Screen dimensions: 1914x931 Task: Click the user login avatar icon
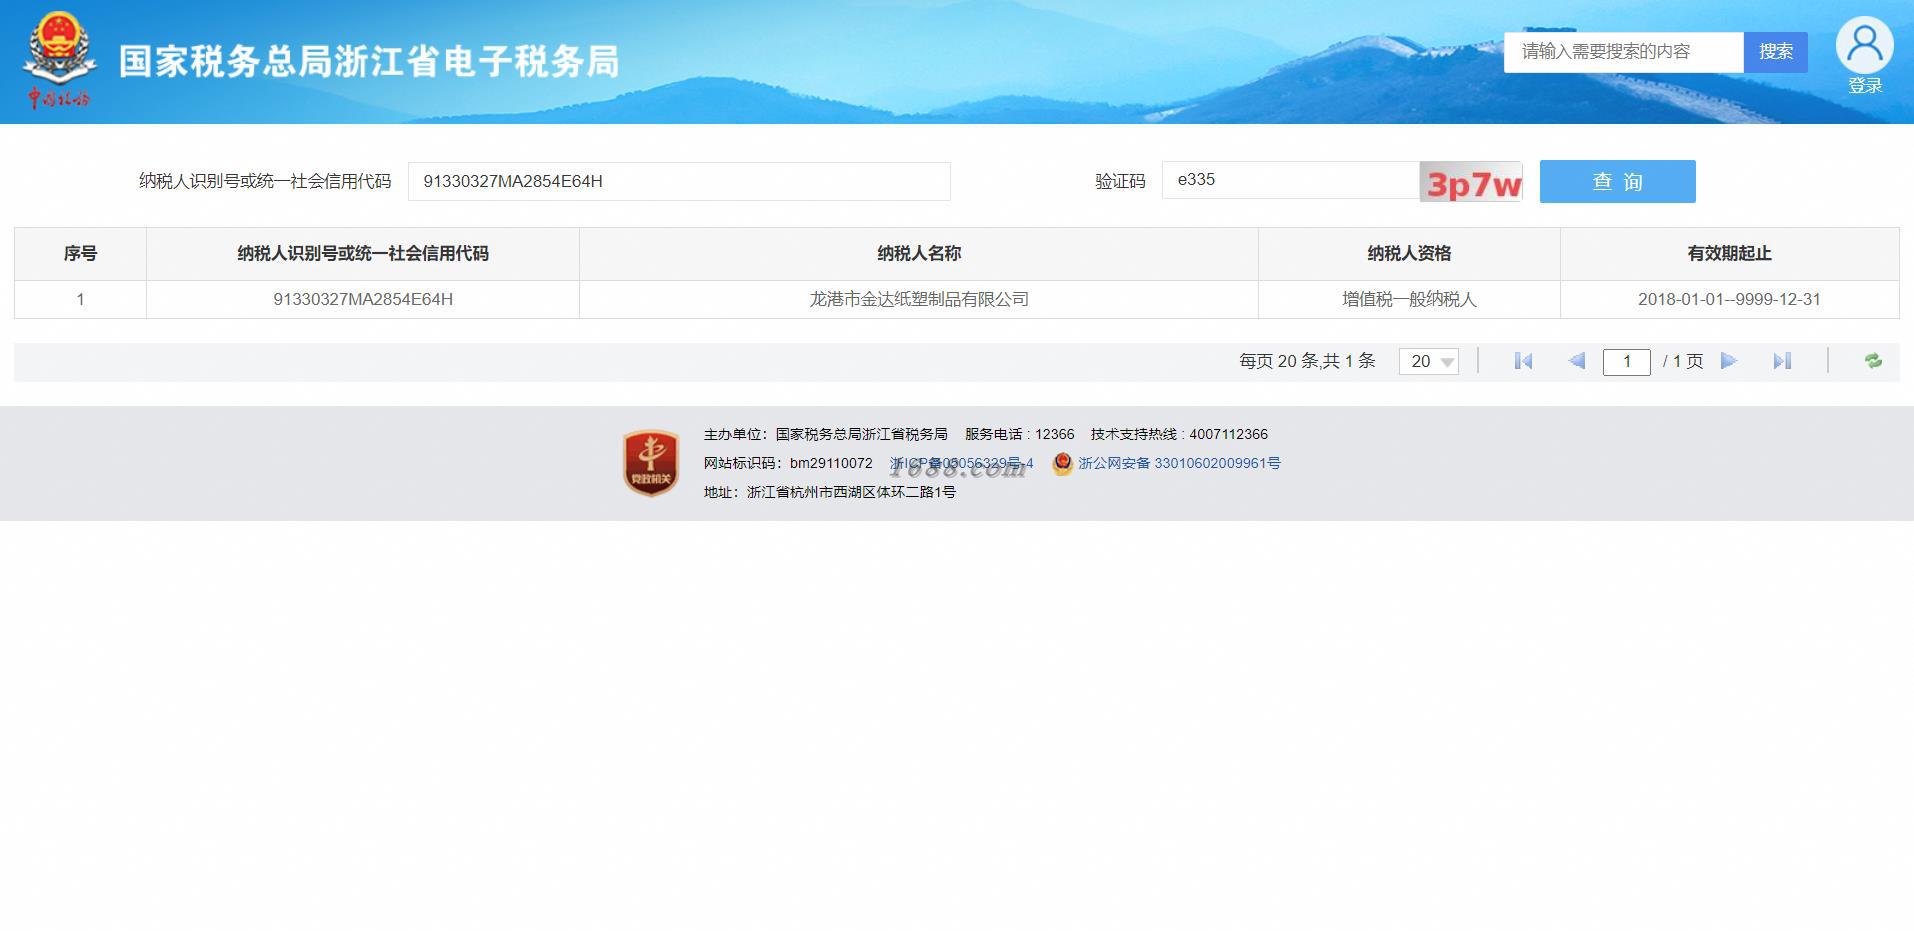click(x=1864, y=45)
